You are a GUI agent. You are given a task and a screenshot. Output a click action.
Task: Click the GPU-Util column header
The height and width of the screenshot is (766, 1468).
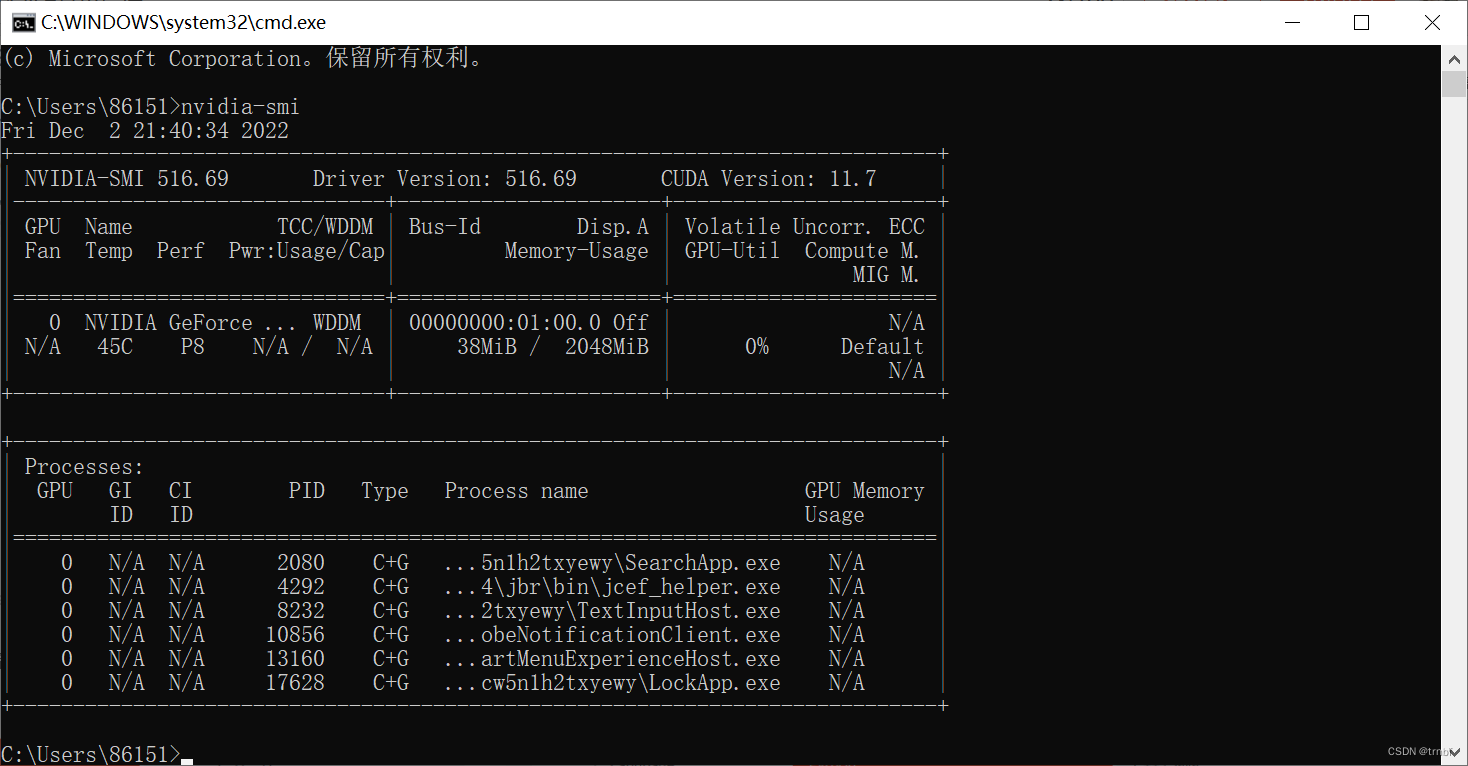pyautogui.click(x=732, y=251)
